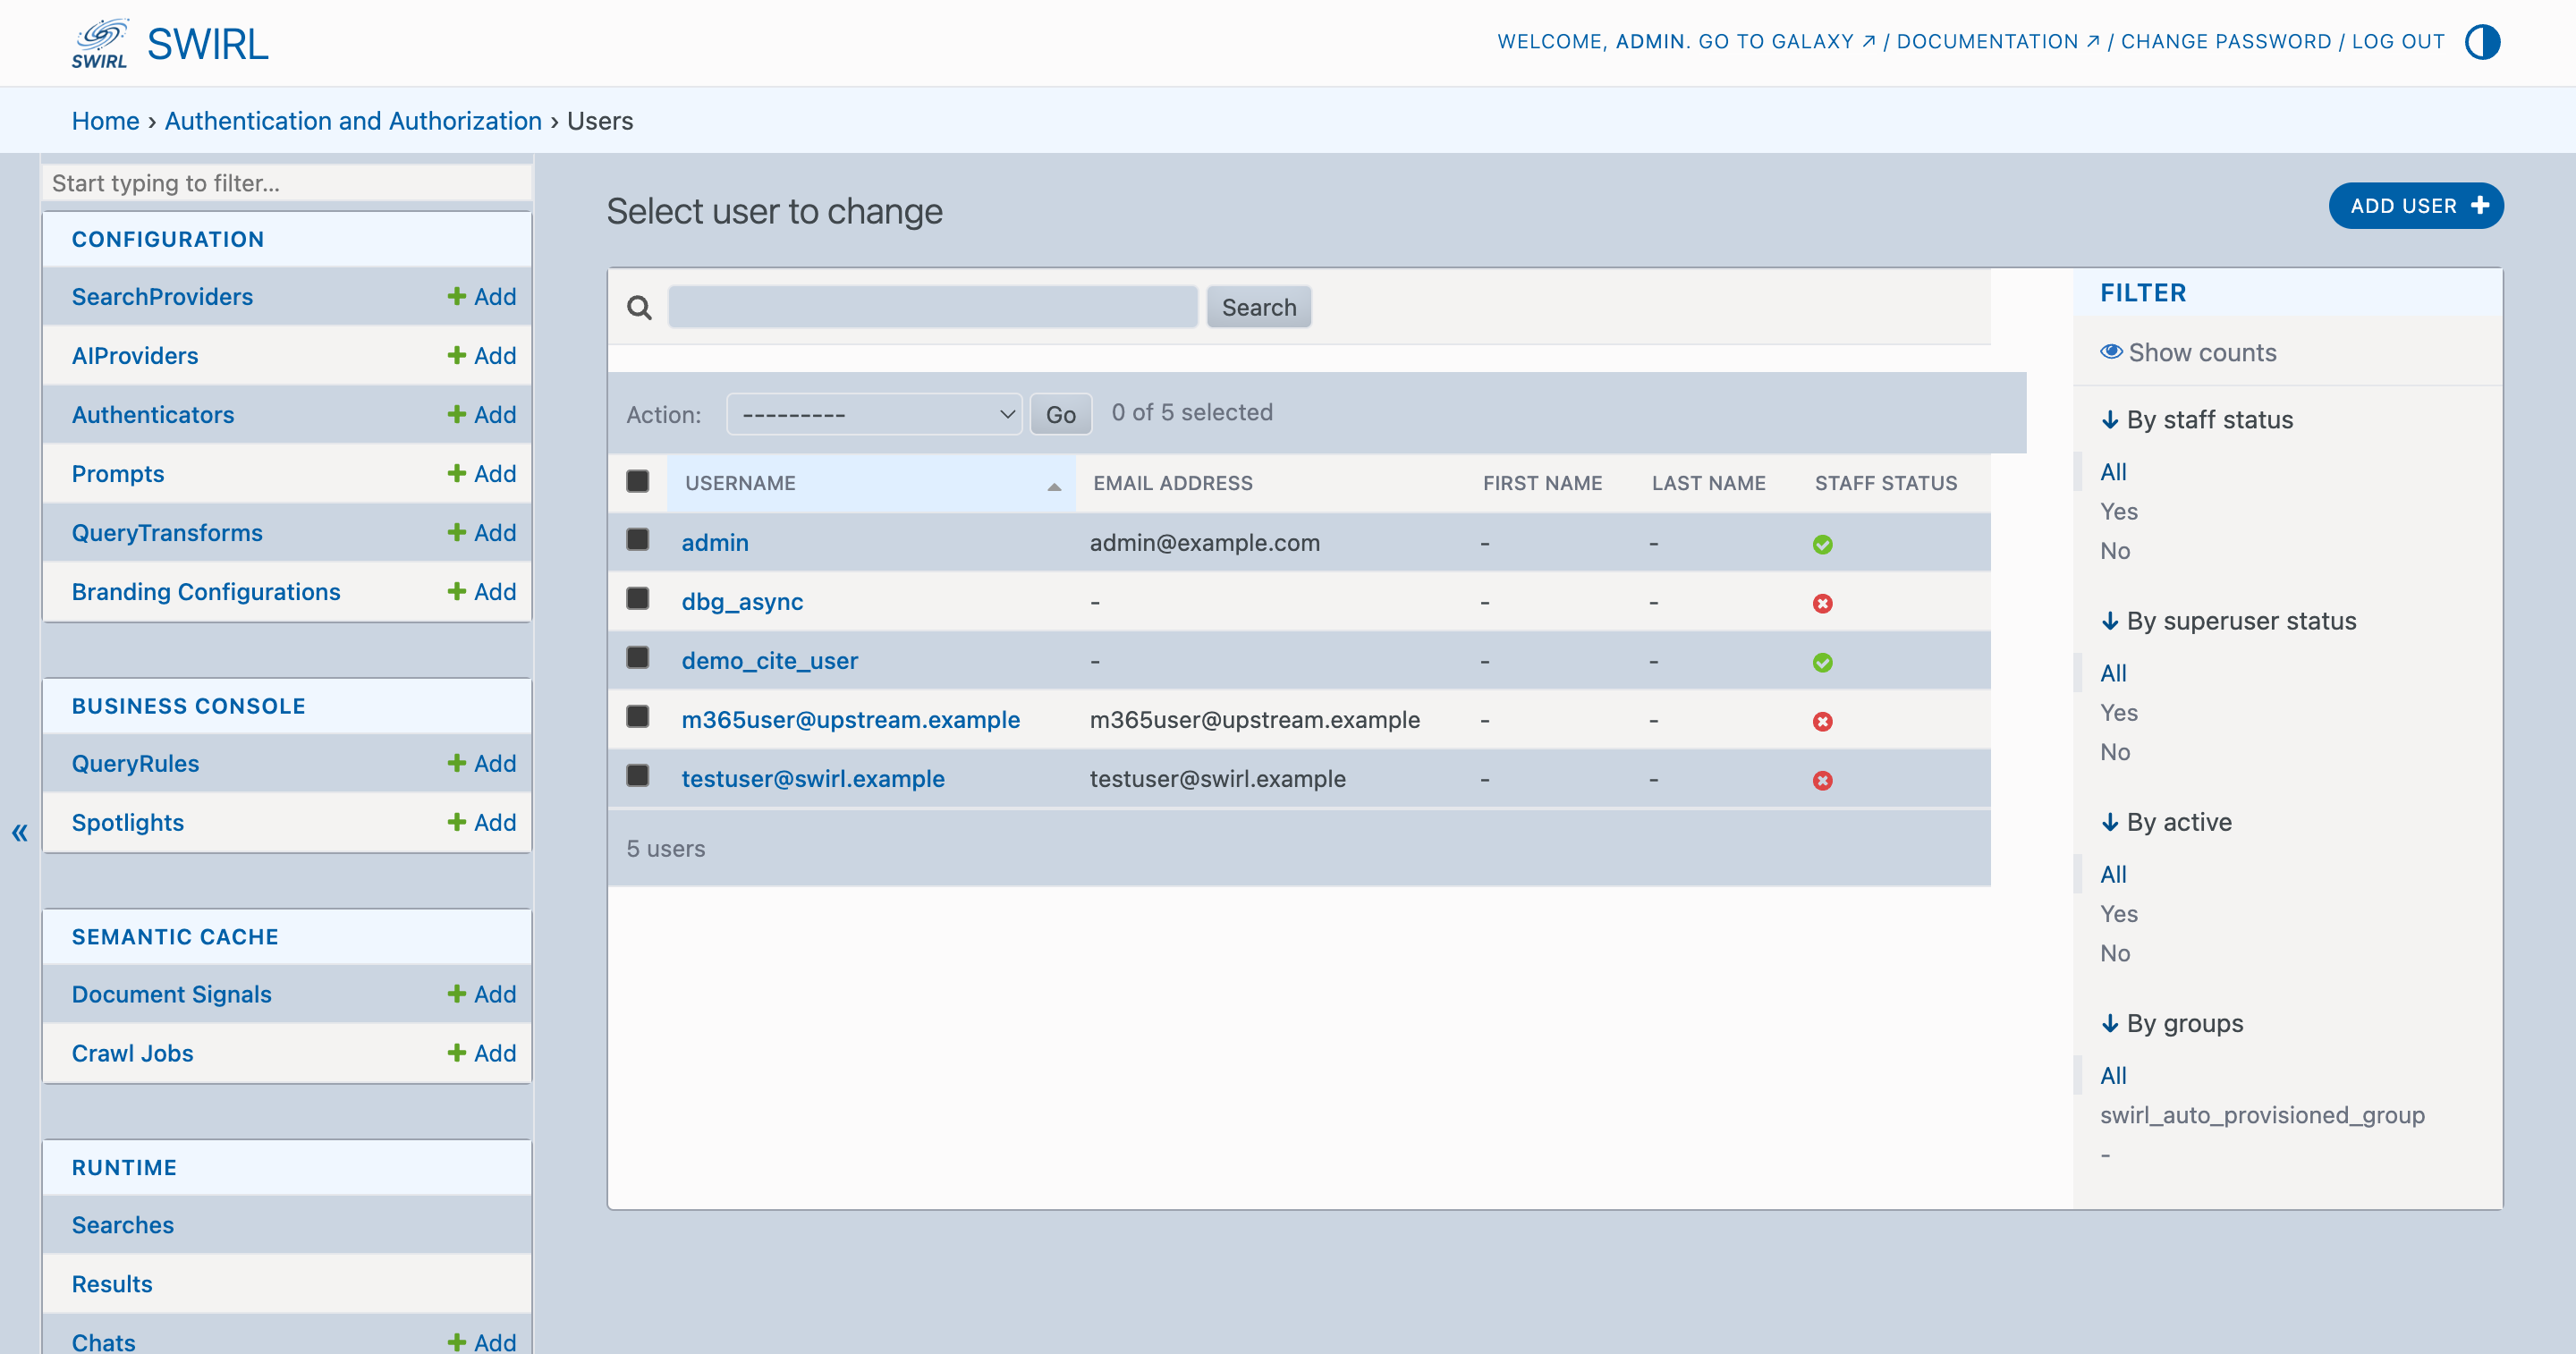
Task: Open the Semantic Cache section header
Action: 175,937
